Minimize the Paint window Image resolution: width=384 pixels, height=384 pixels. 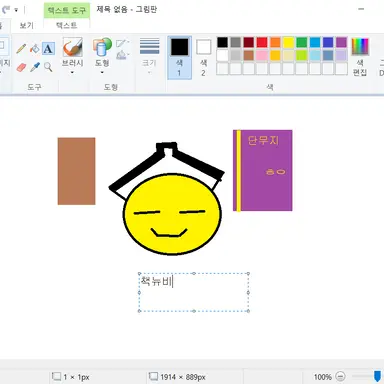pyautogui.click(x=361, y=9)
